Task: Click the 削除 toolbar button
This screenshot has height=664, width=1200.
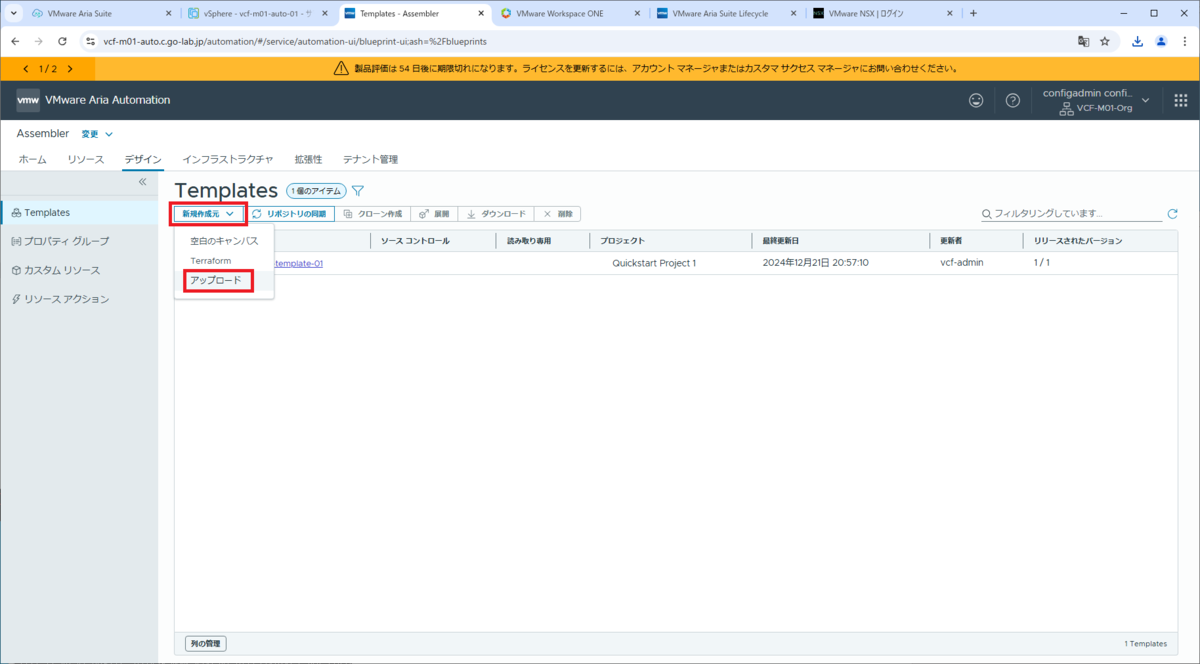Action: [x=558, y=214]
